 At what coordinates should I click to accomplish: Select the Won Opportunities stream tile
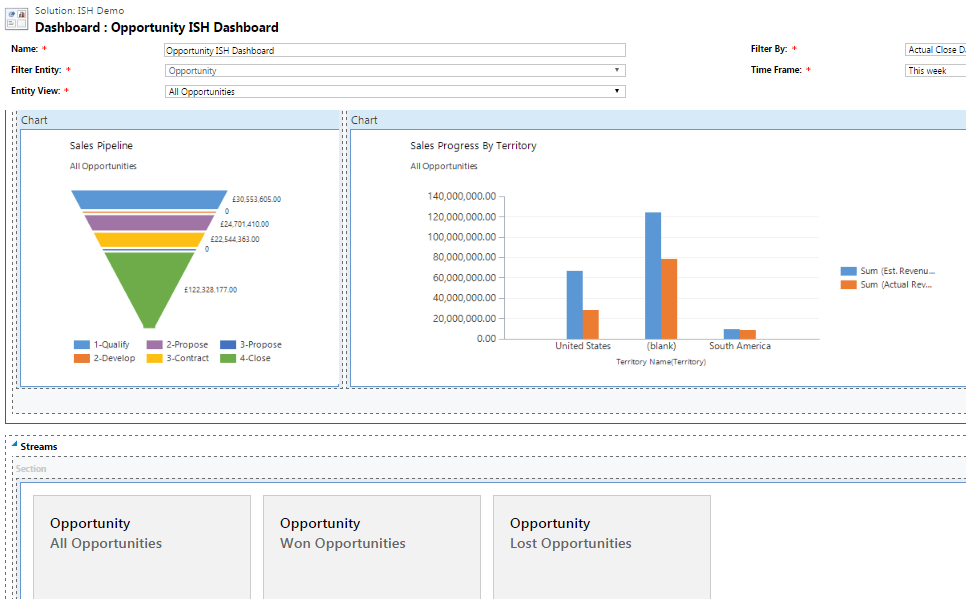371,547
